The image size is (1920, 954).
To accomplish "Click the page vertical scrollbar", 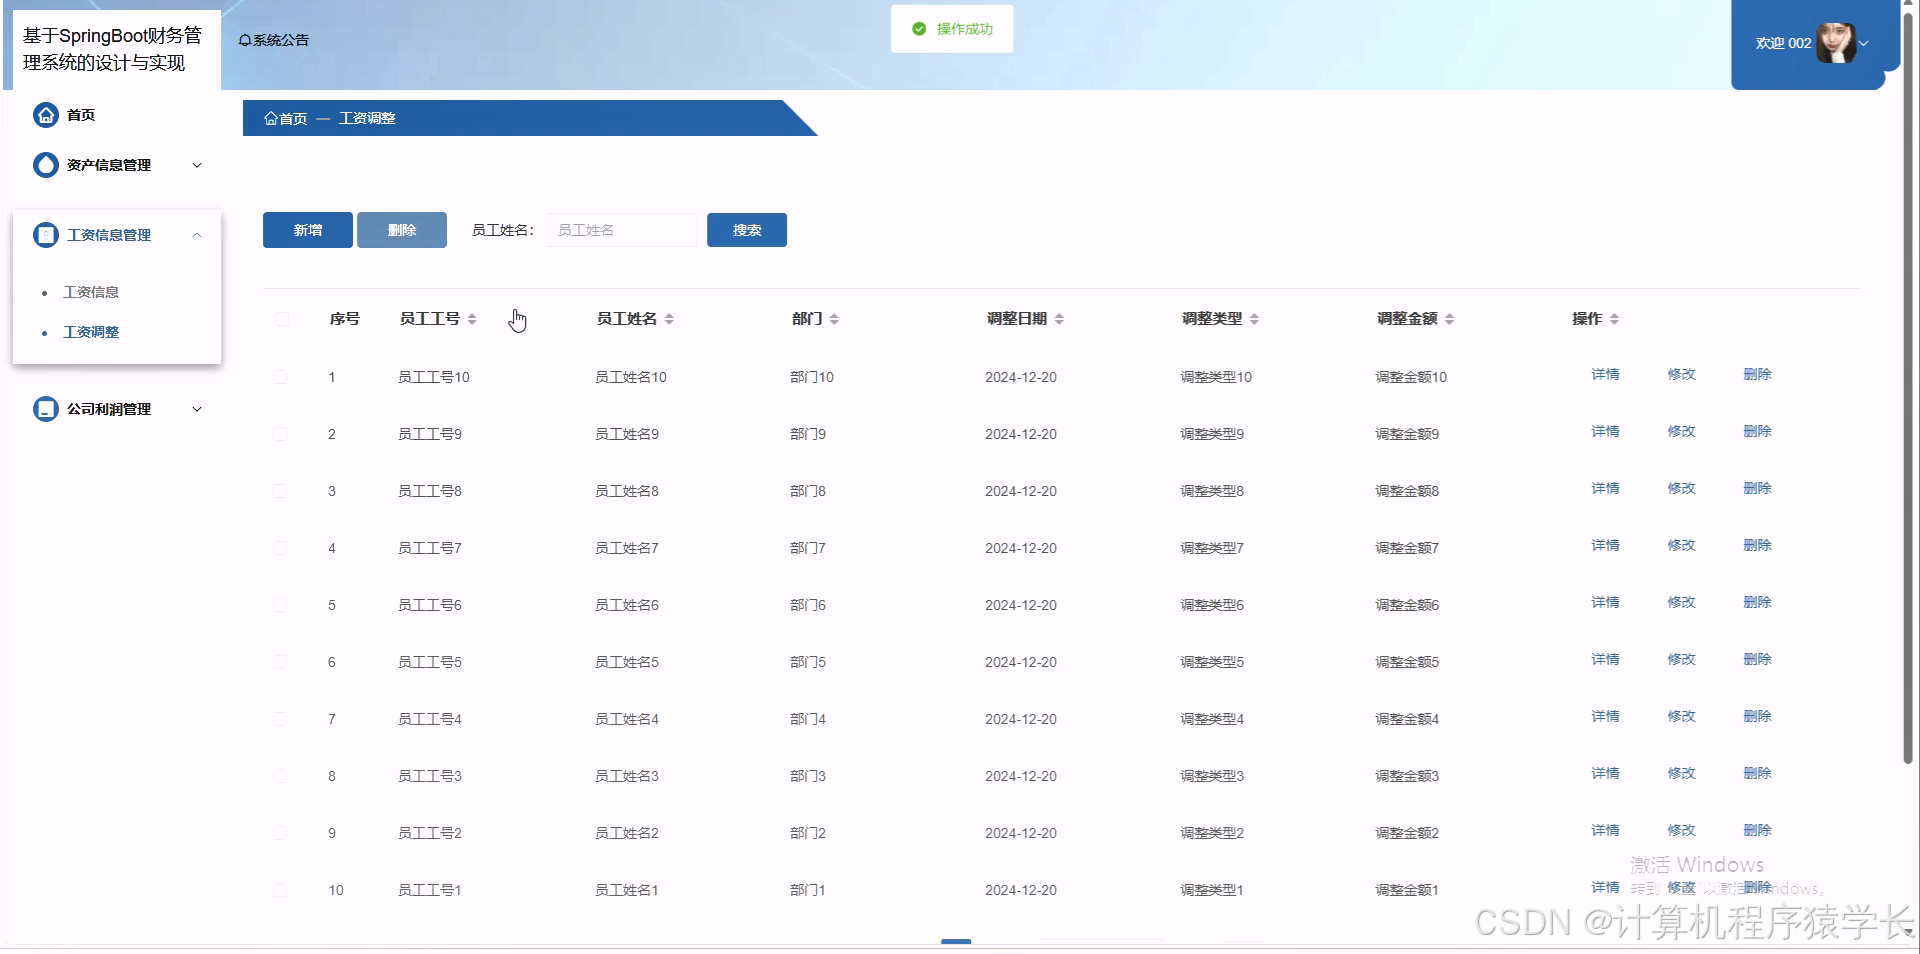I will click(x=1908, y=390).
